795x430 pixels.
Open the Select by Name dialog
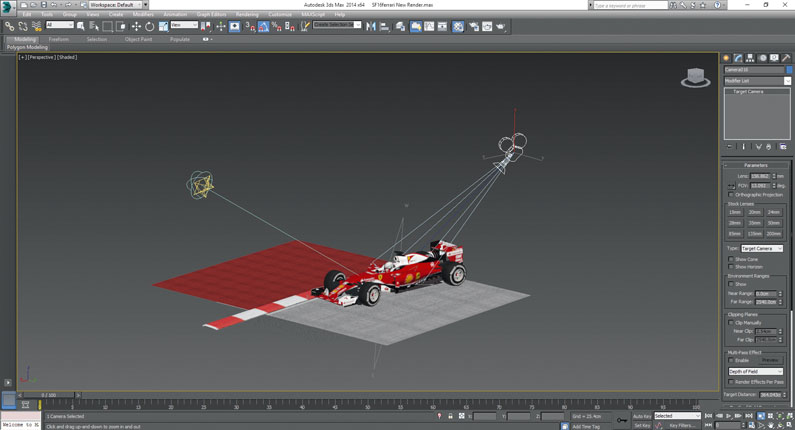pos(94,26)
